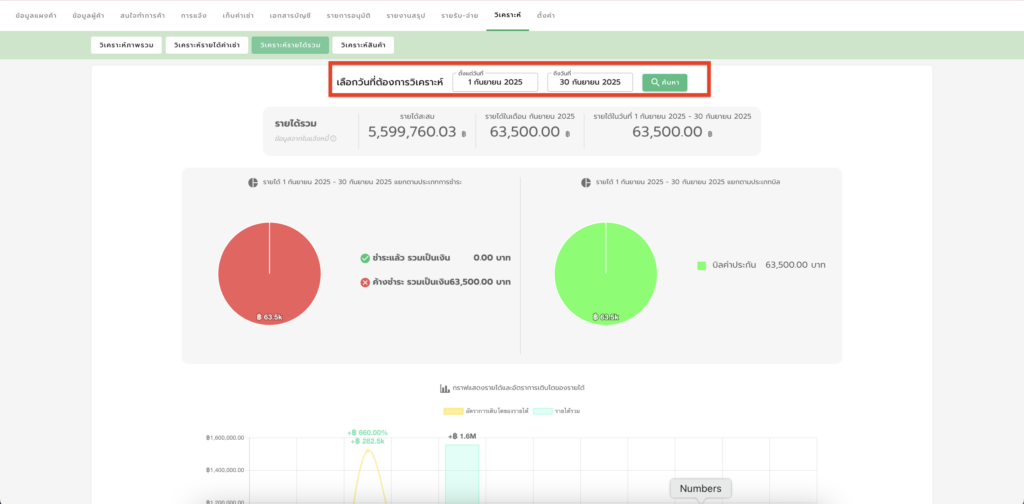Switch to the การแจ้ง tab
The width and height of the screenshot is (1024, 504).
193,14
